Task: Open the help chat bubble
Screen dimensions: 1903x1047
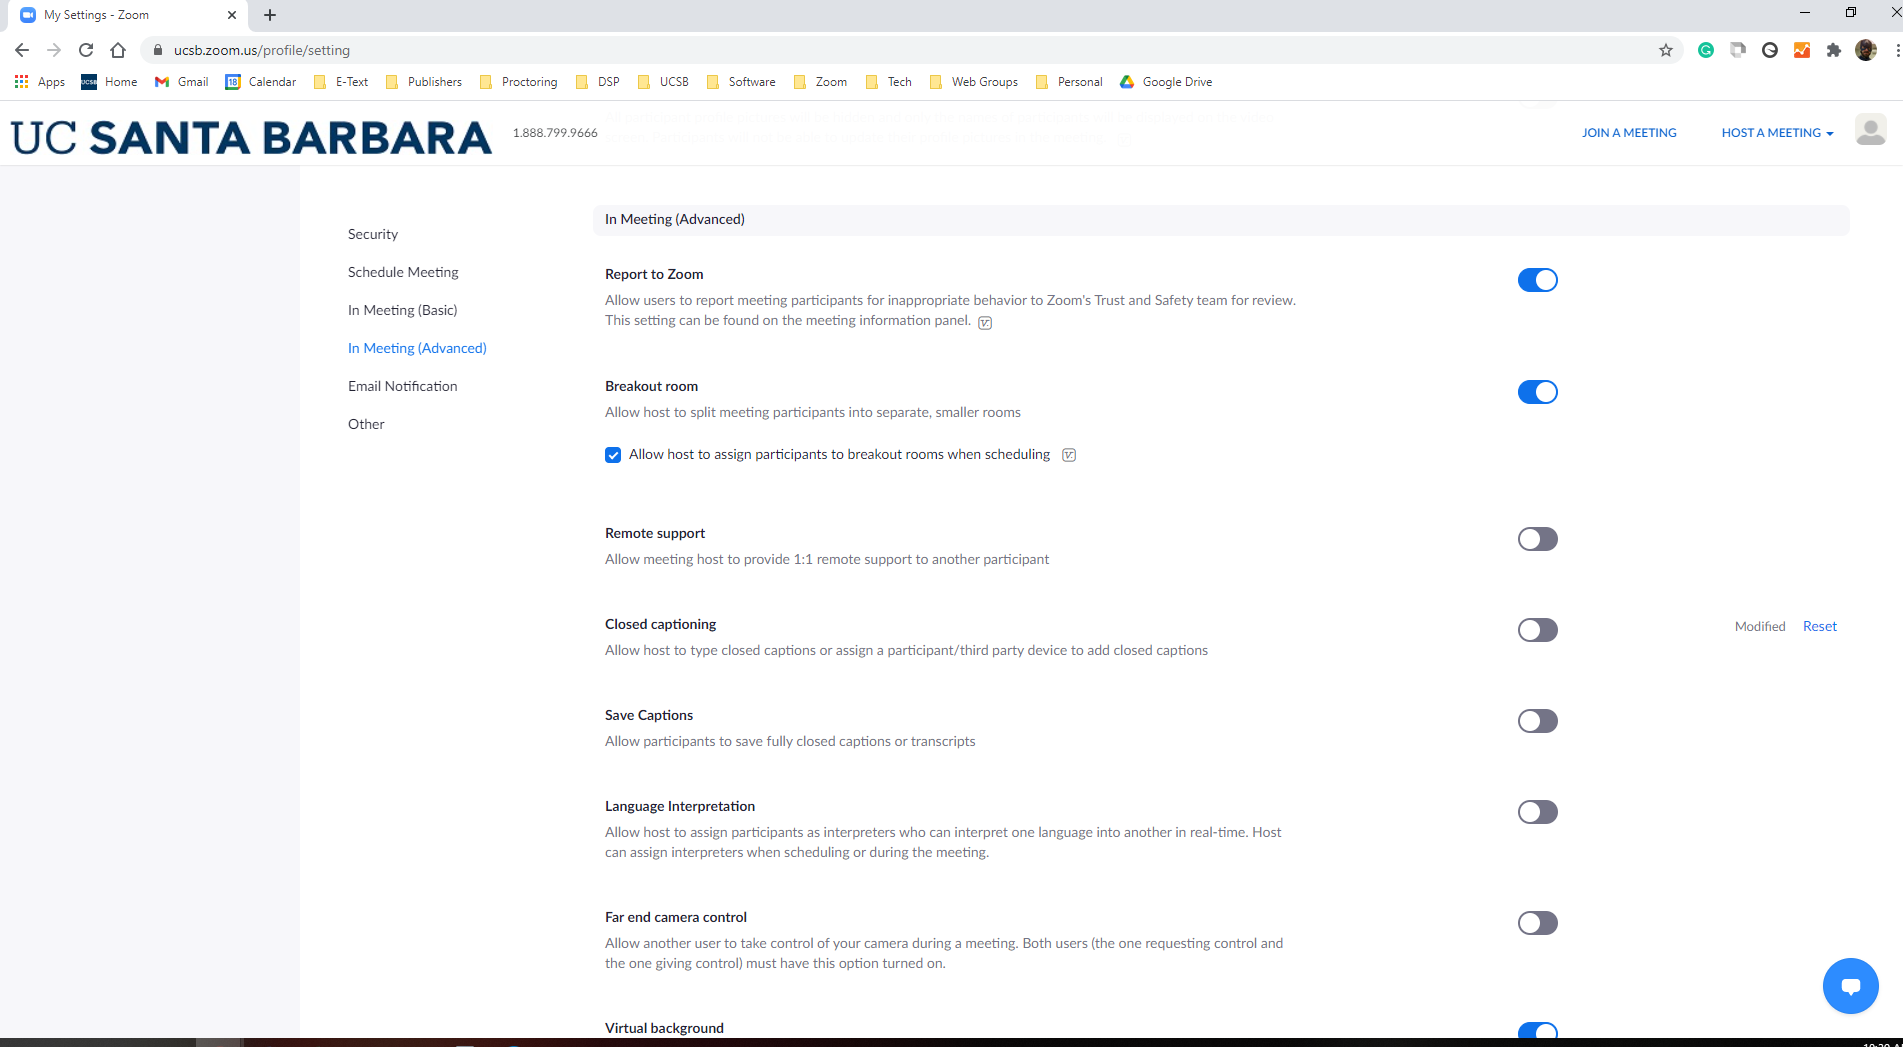Action: click(1850, 986)
